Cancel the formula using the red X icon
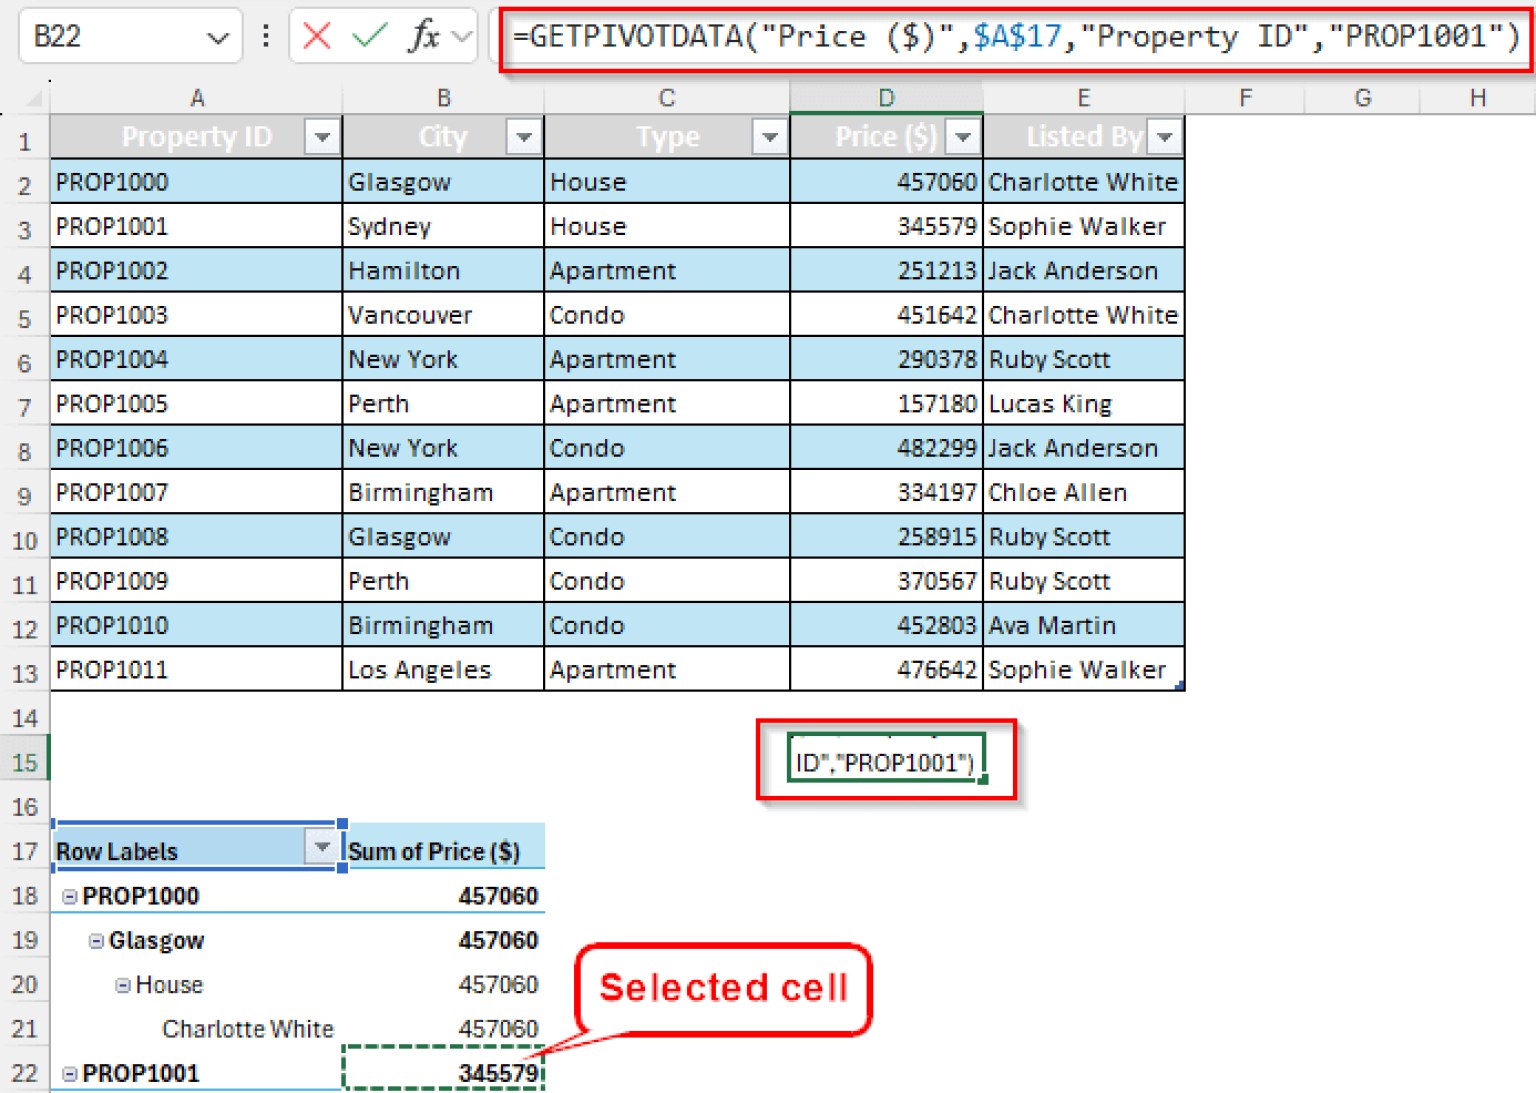This screenshot has height=1093, width=1536. coord(317,35)
